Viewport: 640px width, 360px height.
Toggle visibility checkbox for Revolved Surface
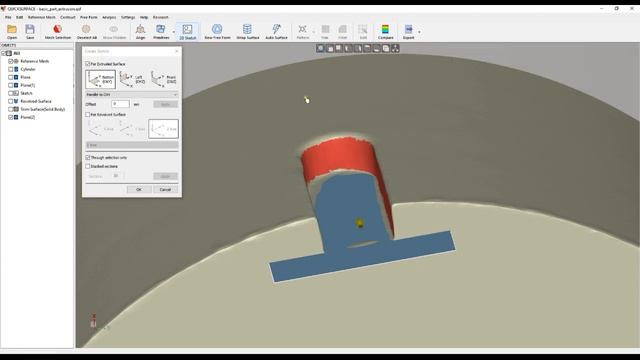coord(11,101)
